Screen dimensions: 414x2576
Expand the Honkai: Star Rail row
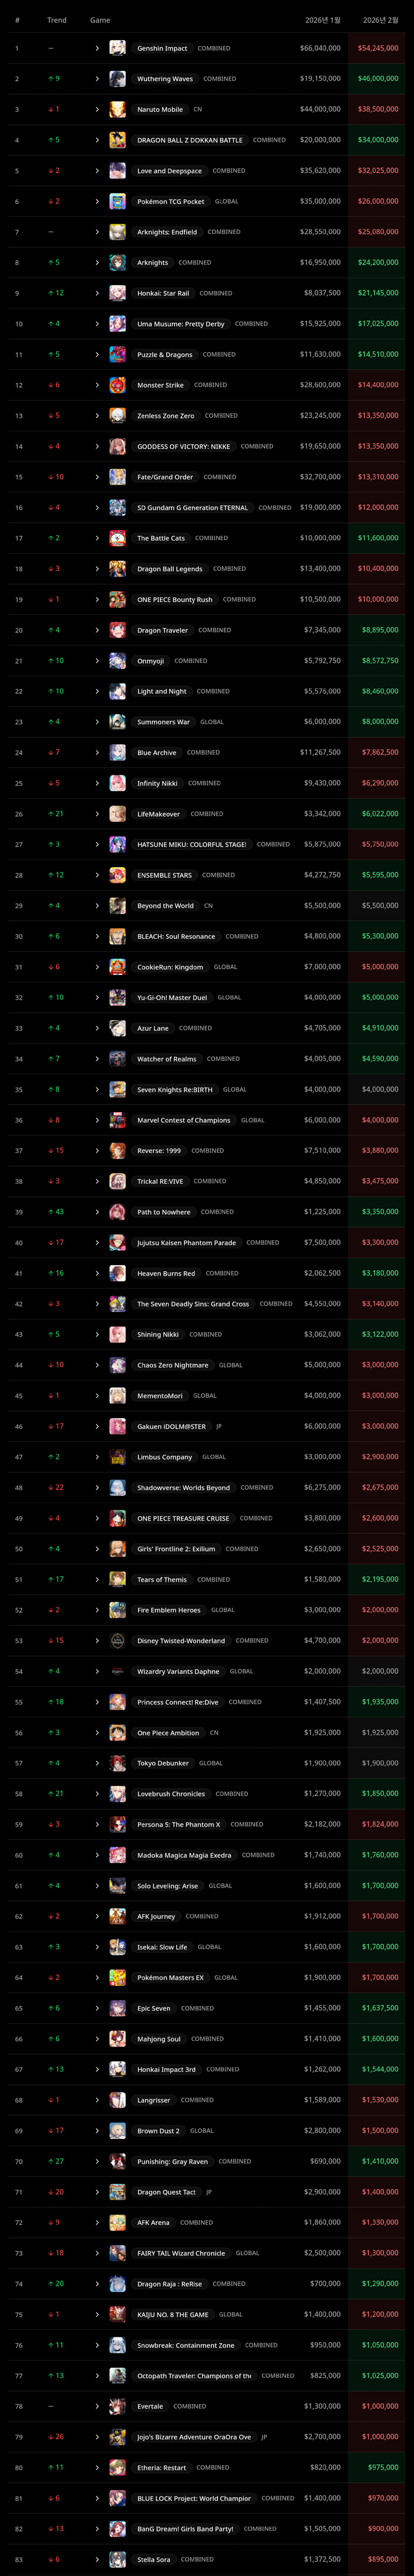(97, 293)
